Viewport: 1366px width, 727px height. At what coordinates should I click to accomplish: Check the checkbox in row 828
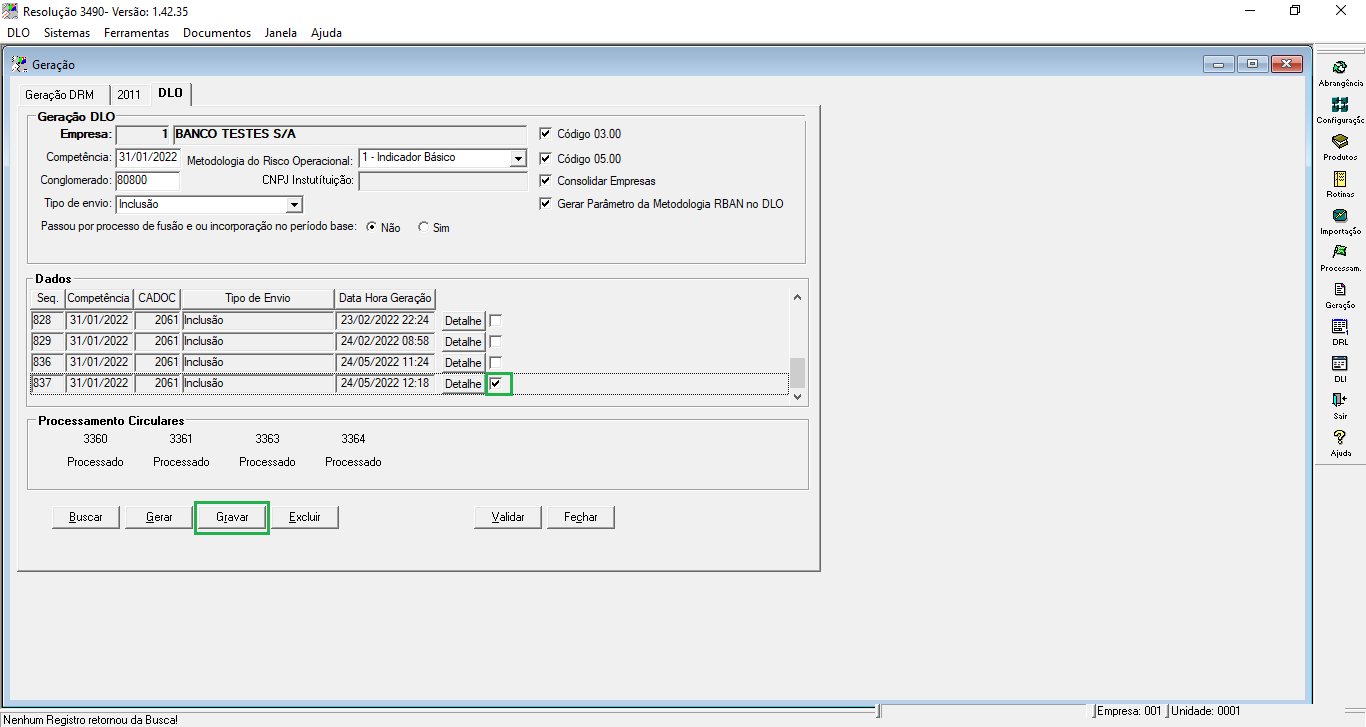tap(495, 321)
